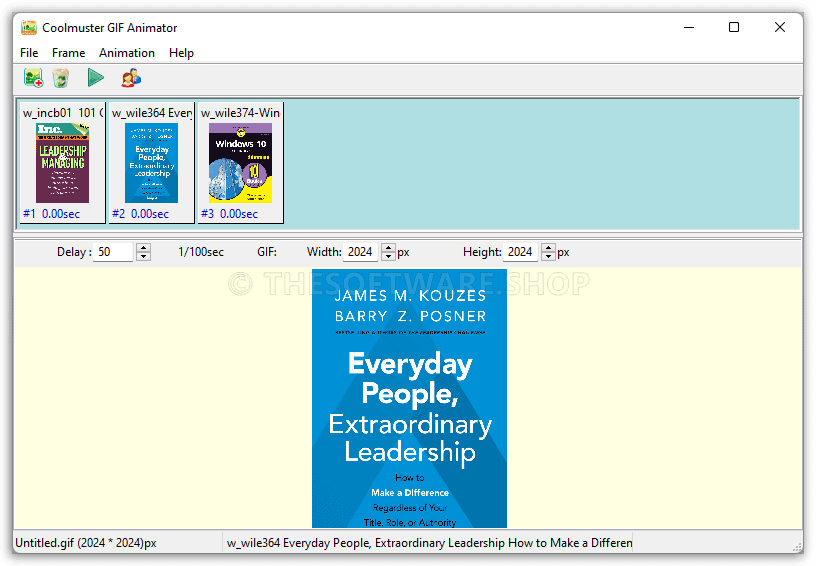Select frame #2 Everyday People thumbnail
Image resolution: width=816 pixels, height=566 pixels.
[151, 163]
